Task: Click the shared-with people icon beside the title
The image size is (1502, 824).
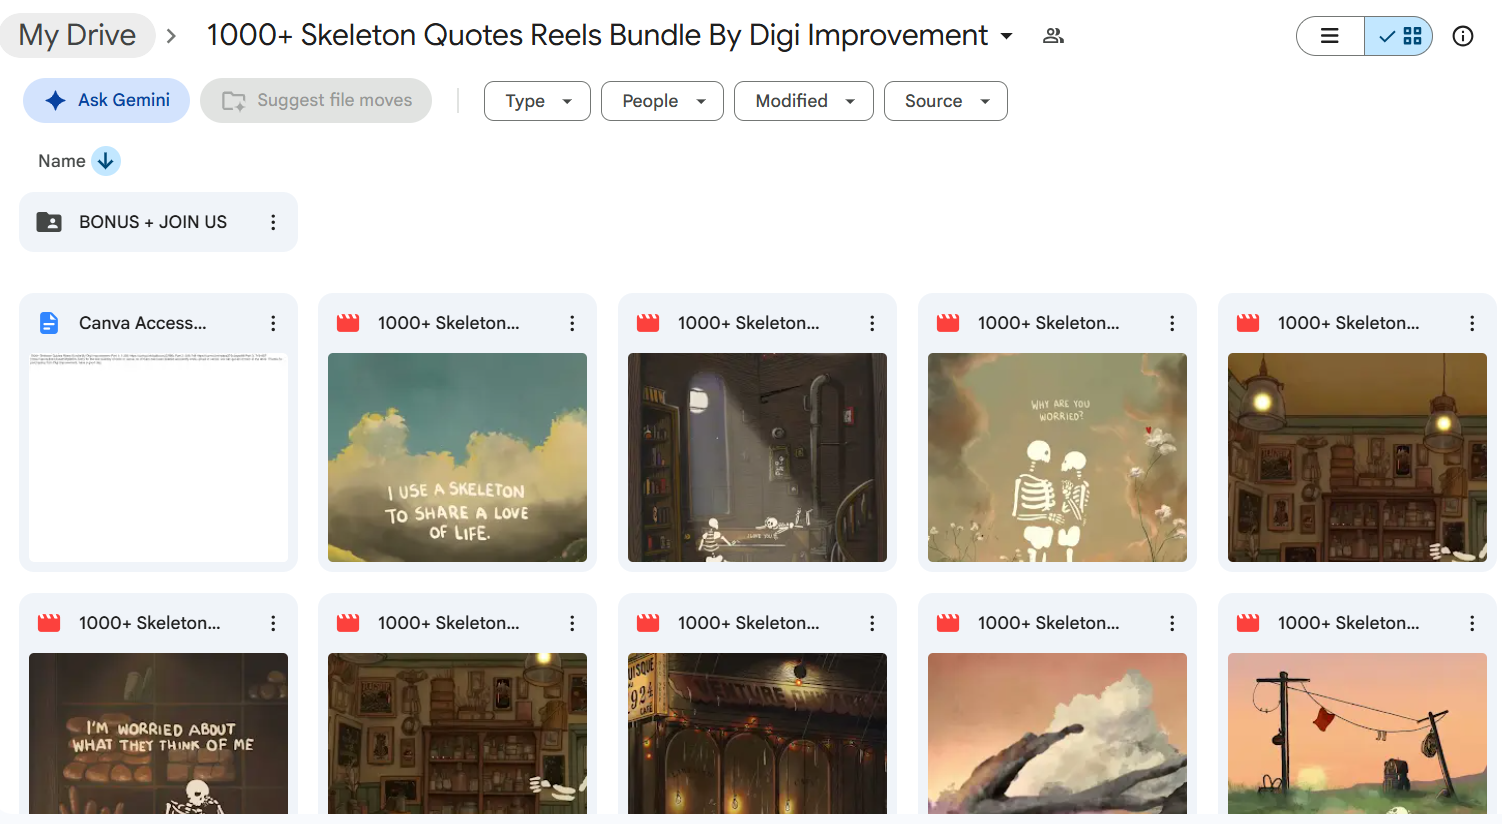Action: (1053, 36)
